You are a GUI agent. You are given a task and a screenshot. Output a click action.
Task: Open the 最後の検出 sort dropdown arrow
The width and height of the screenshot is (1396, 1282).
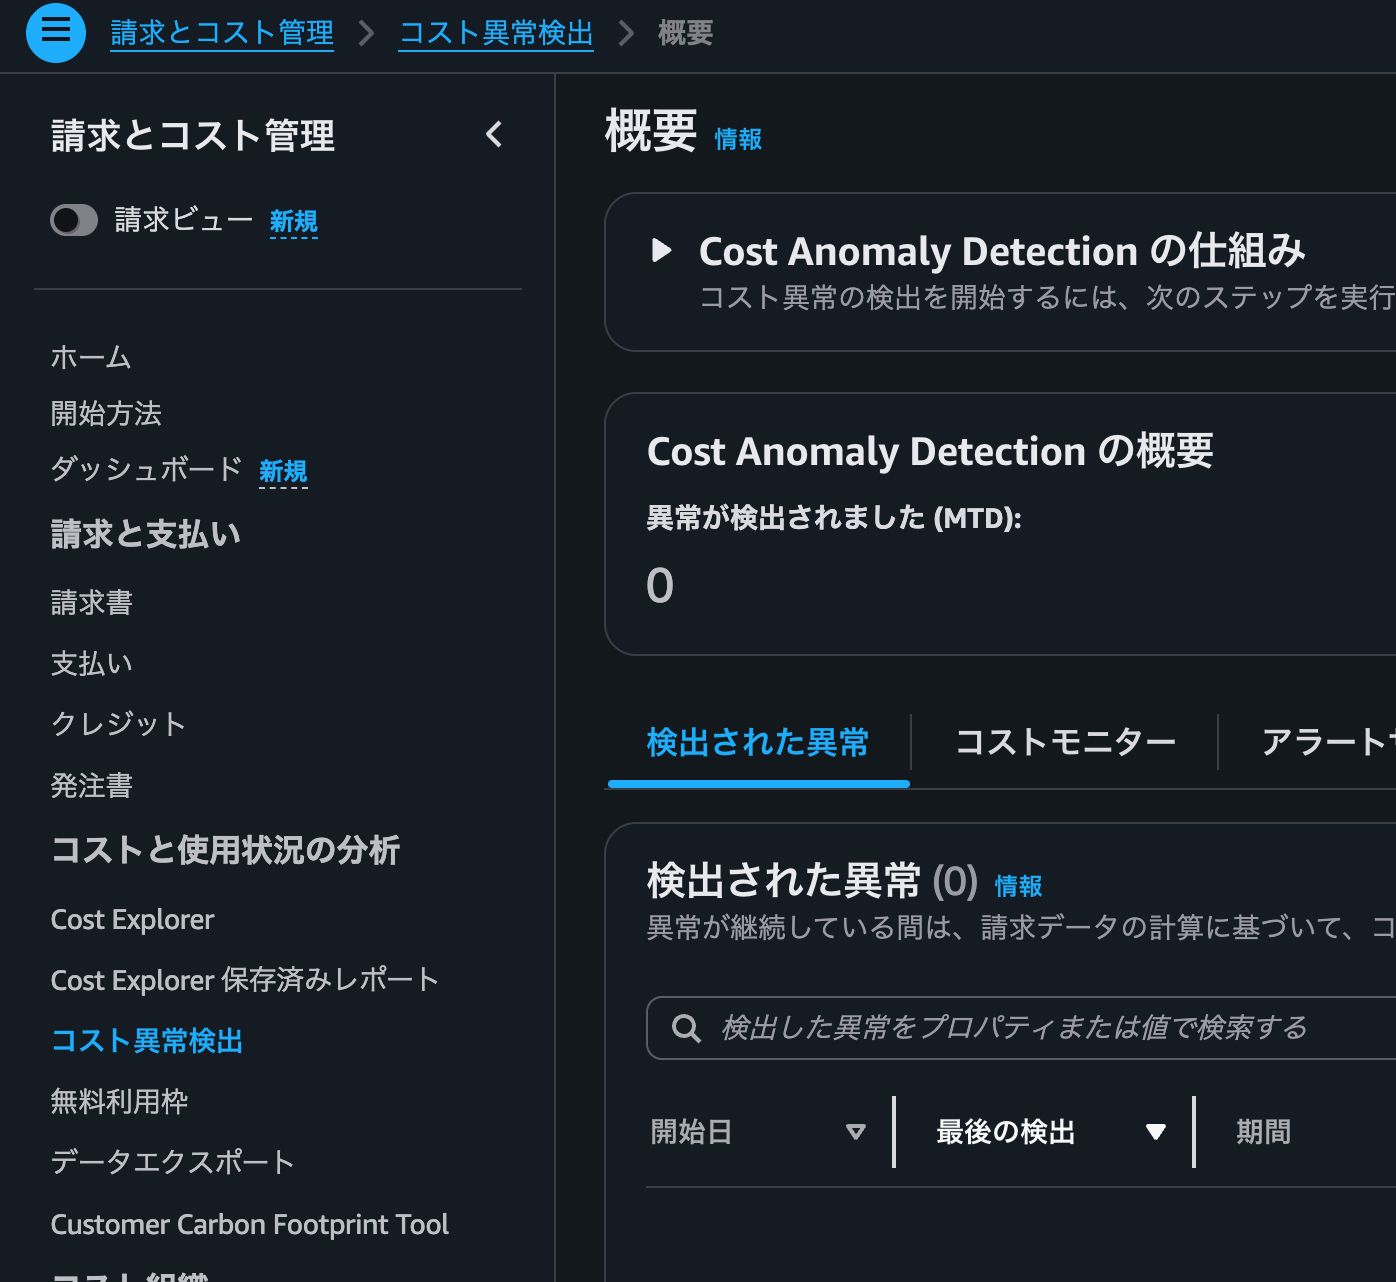[x=1156, y=1131]
